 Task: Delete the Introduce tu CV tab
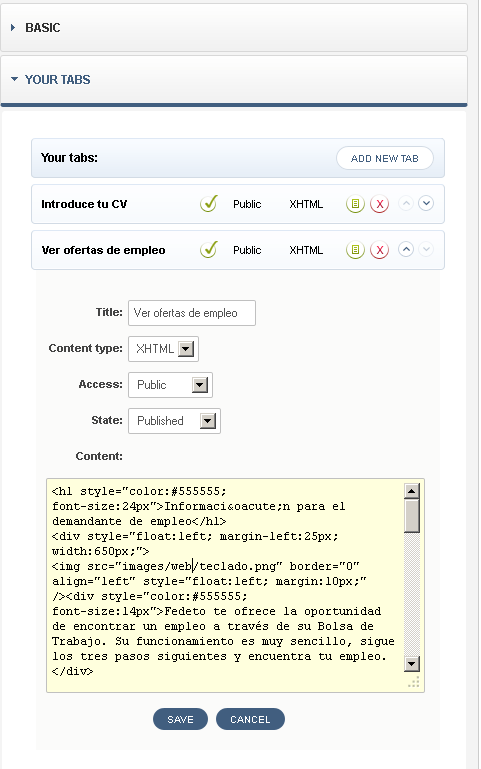[379, 204]
